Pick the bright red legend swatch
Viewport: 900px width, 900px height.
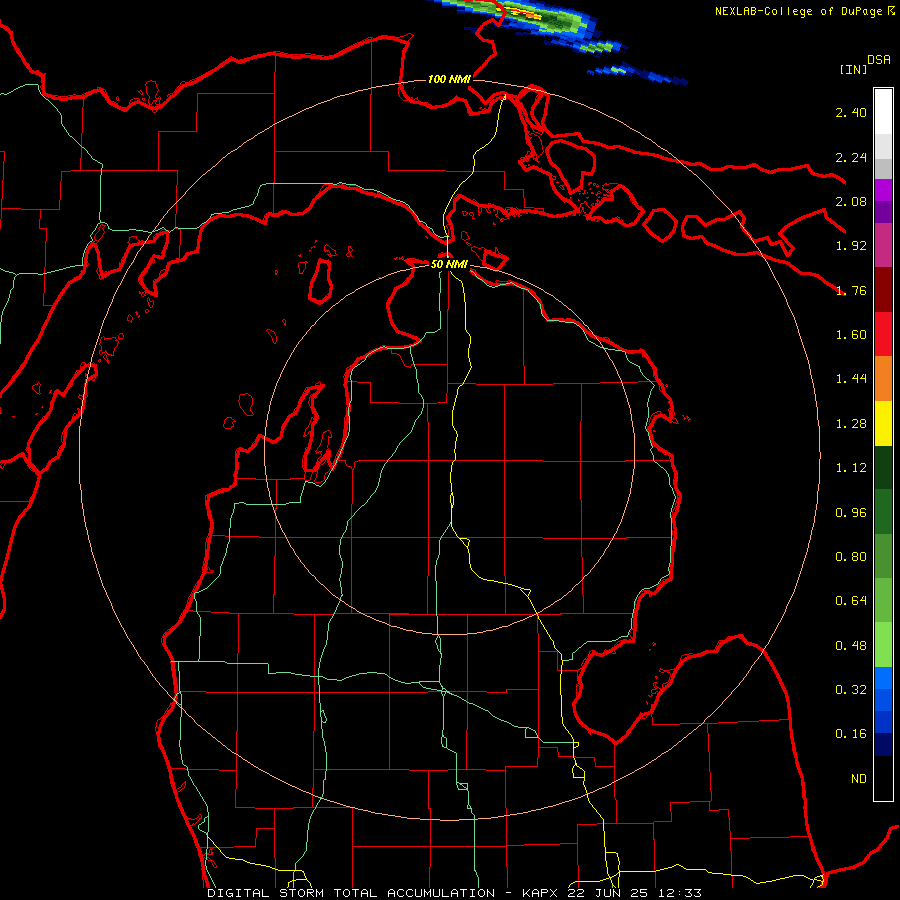(x=883, y=335)
